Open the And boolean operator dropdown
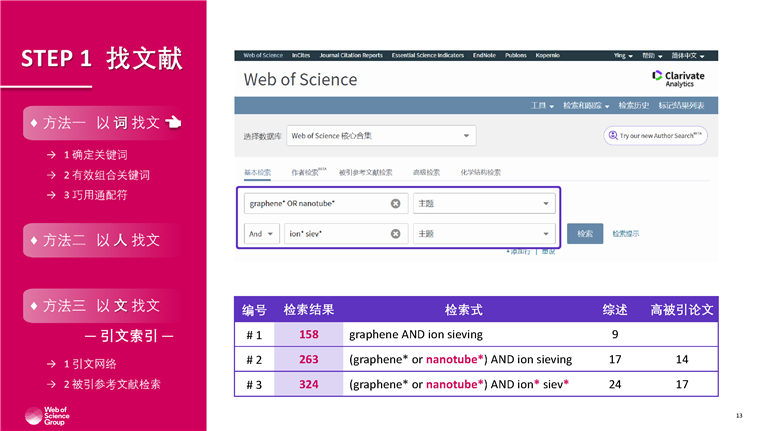The image size is (768, 431). [262, 234]
